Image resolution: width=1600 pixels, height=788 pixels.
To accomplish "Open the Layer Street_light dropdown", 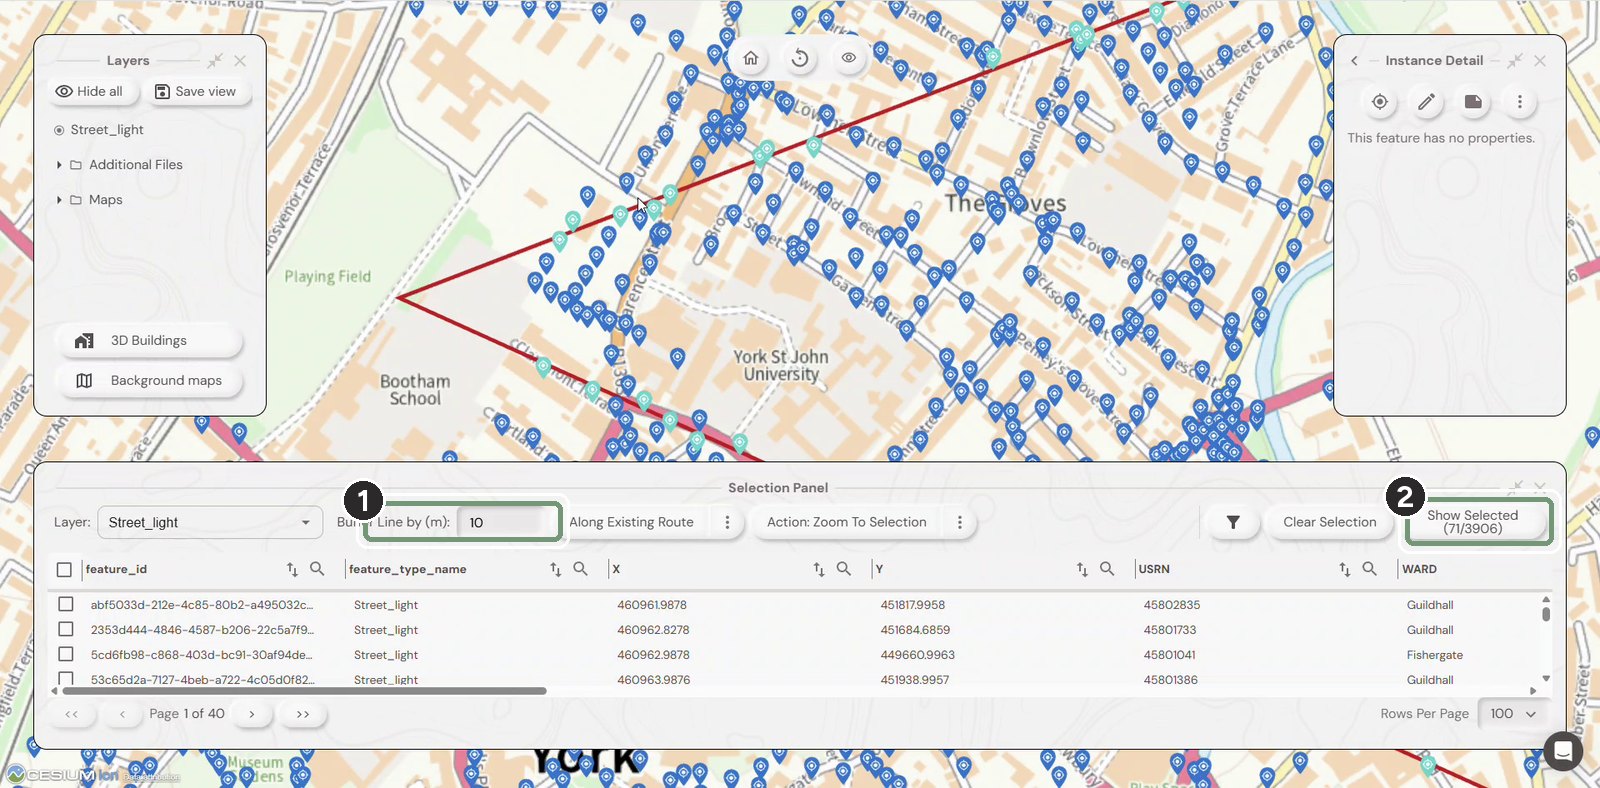I will pyautogui.click(x=210, y=522).
